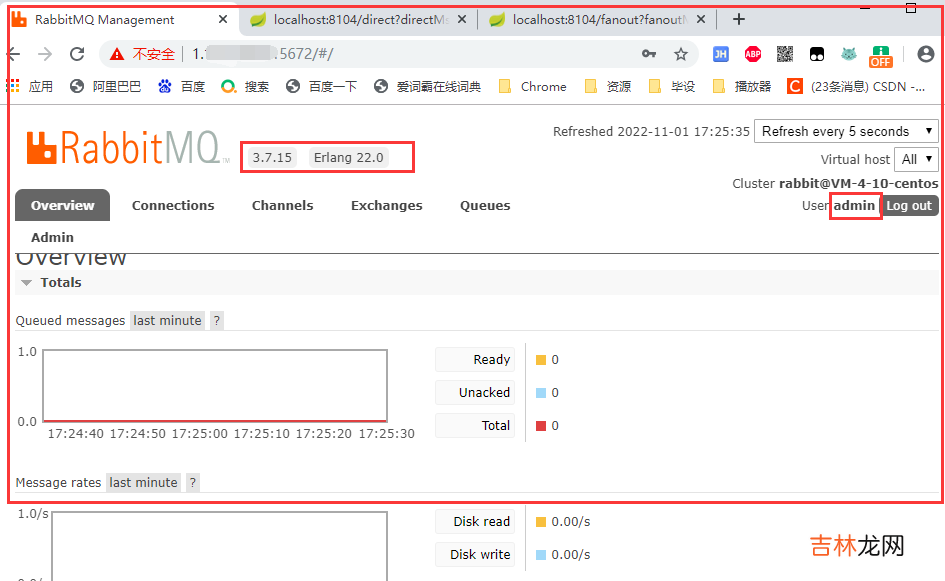Image resolution: width=945 pixels, height=581 pixels.
Task: Collapse the Totals section
Action: (27, 283)
